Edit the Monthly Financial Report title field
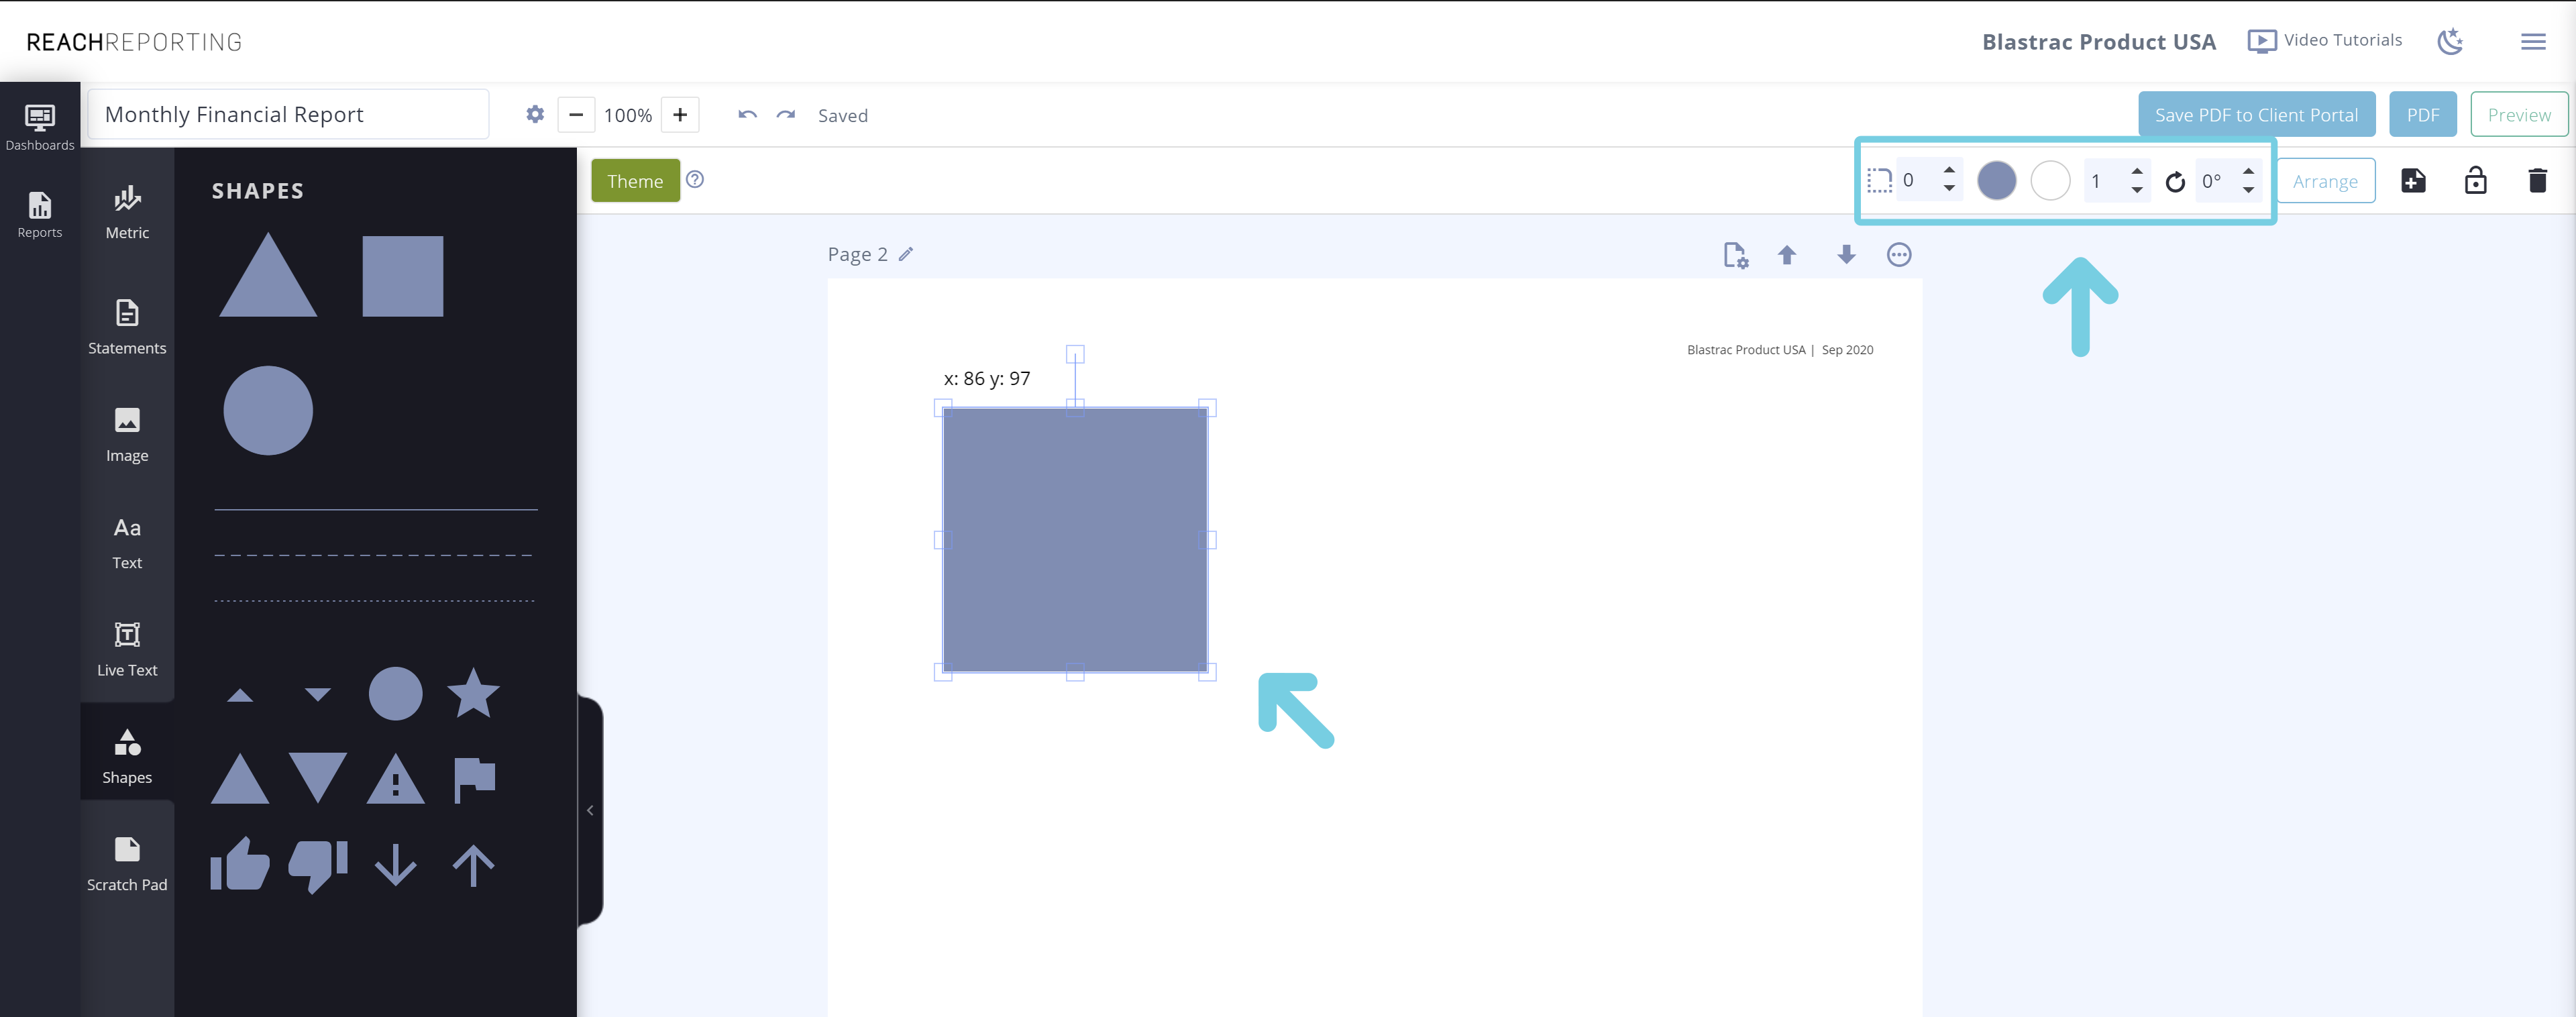The image size is (2576, 1017). 288,115
